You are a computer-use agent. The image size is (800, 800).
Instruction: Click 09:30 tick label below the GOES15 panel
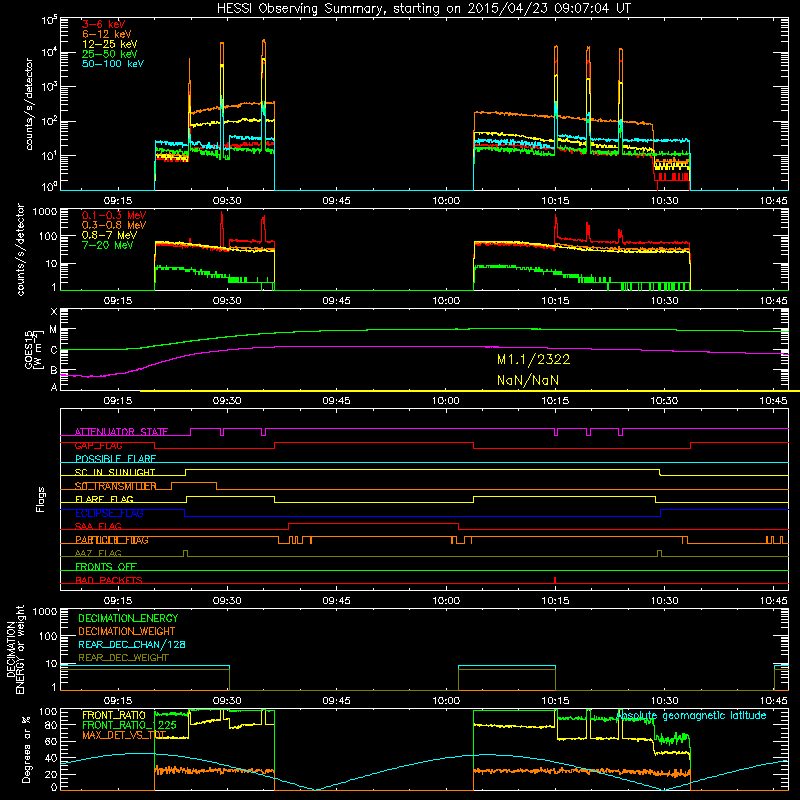coord(227,401)
